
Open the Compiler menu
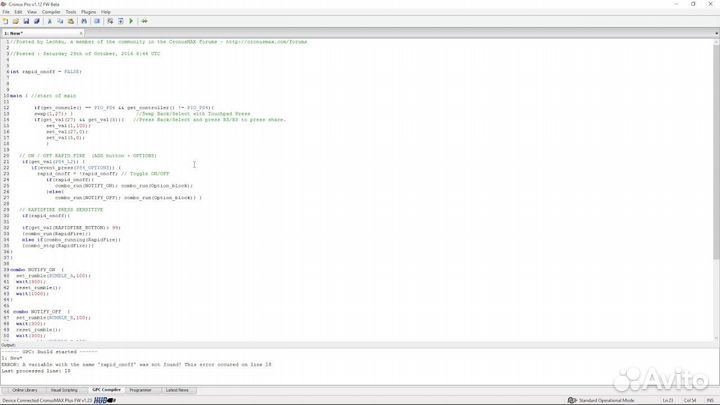click(51, 12)
